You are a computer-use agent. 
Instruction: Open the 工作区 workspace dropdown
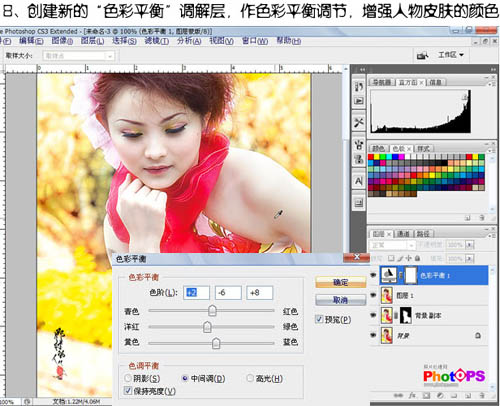(x=451, y=55)
